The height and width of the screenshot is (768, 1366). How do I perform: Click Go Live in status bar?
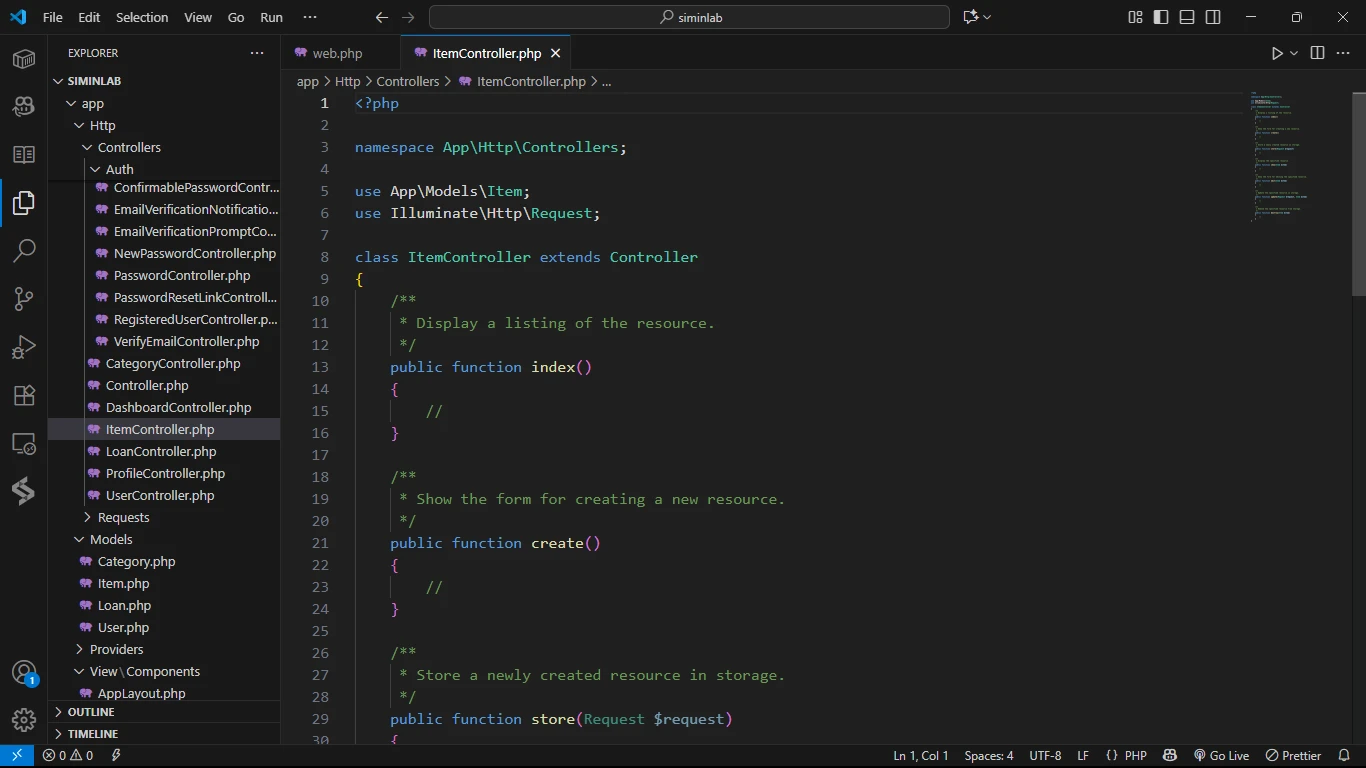(1221, 755)
